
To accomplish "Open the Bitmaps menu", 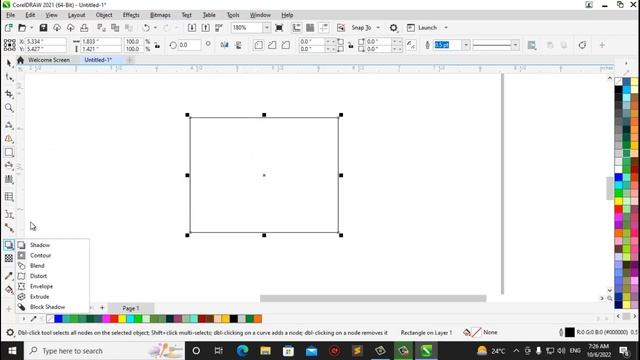I will point(160,15).
